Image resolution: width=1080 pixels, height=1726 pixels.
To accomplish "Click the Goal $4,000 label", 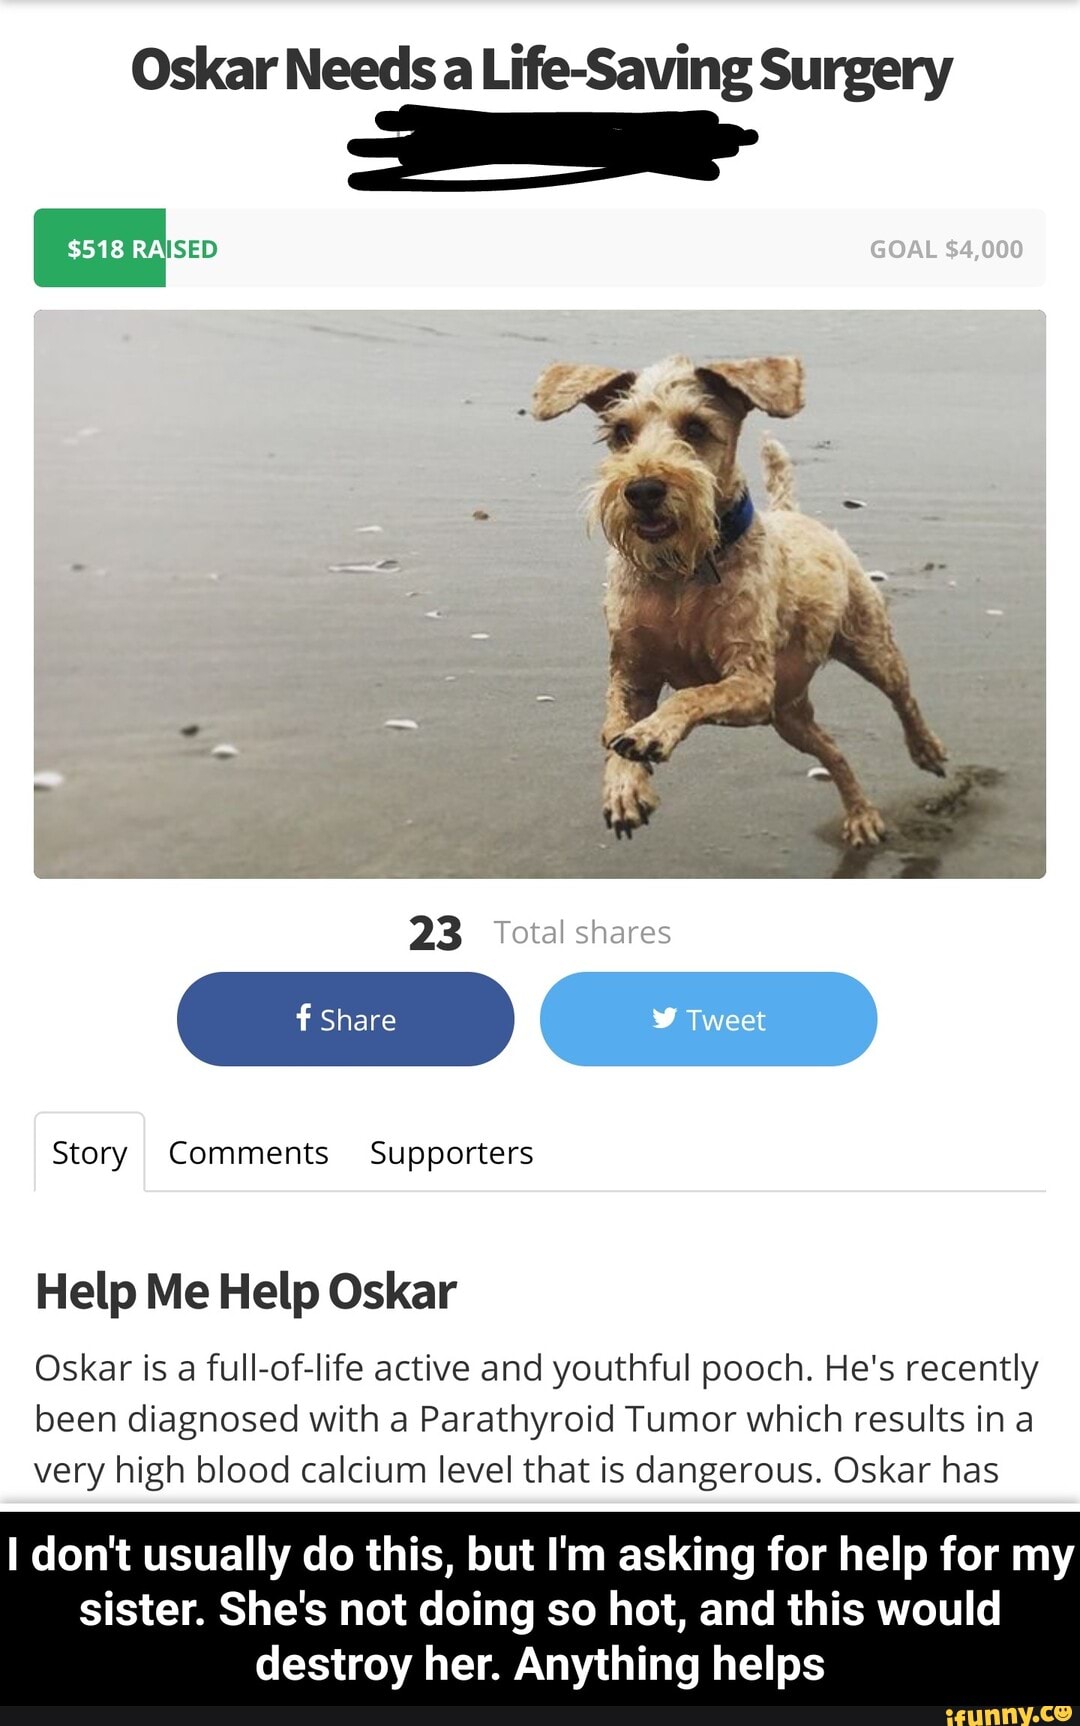I will pos(945,249).
